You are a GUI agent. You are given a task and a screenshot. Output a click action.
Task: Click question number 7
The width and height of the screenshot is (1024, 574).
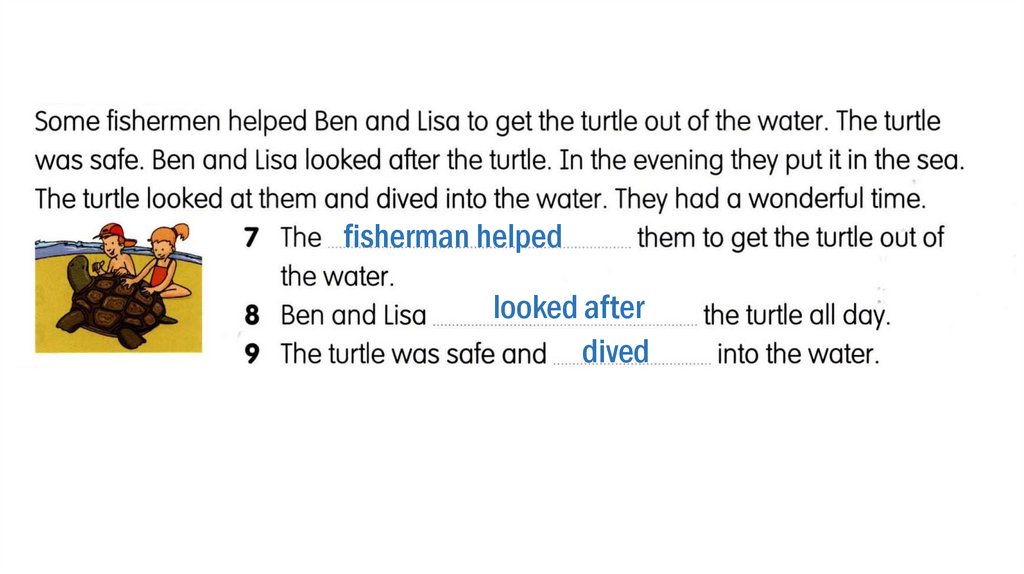(x=254, y=238)
